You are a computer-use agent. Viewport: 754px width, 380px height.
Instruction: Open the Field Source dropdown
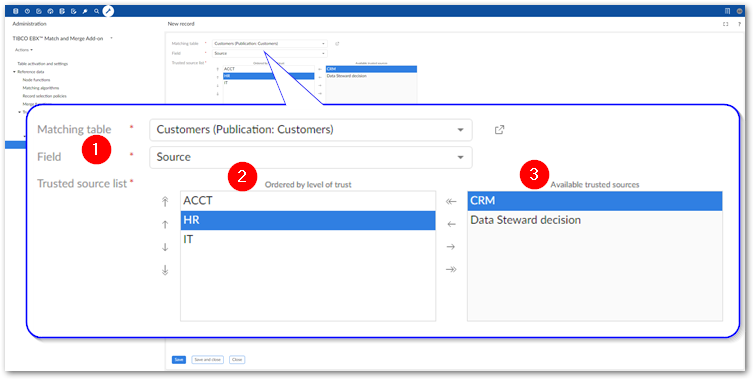[x=311, y=157]
